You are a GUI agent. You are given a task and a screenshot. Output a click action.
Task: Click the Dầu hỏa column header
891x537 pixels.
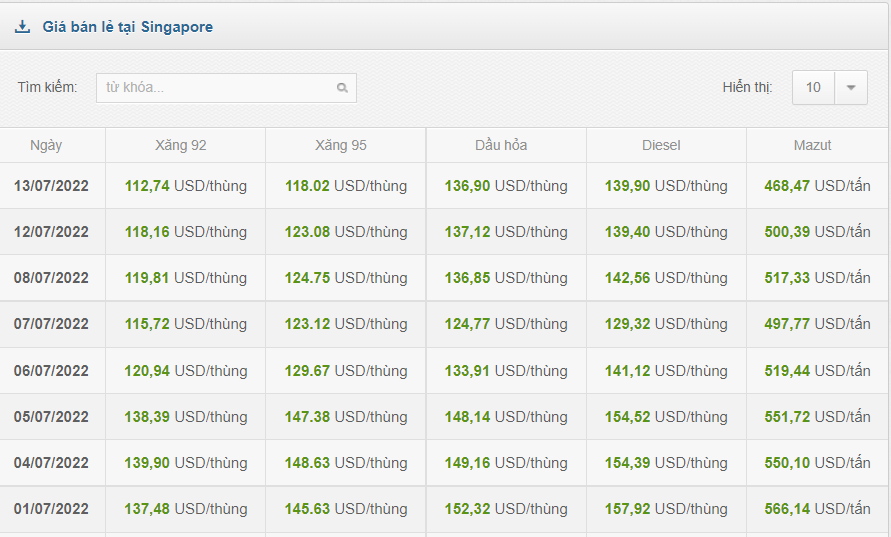501,145
